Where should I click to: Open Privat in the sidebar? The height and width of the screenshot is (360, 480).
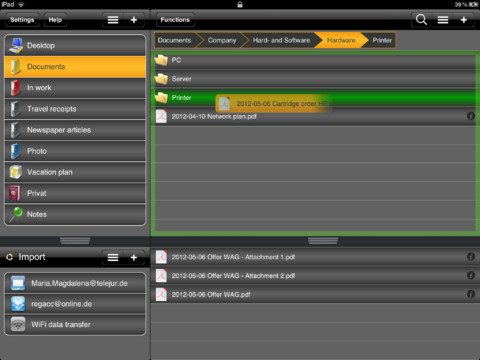click(75, 193)
